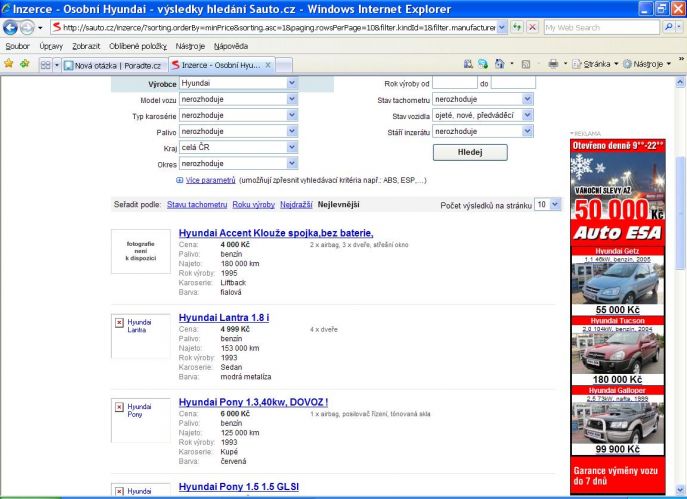This screenshot has height=499, width=687.
Task: Click the Home page icon
Action: (x=499, y=64)
